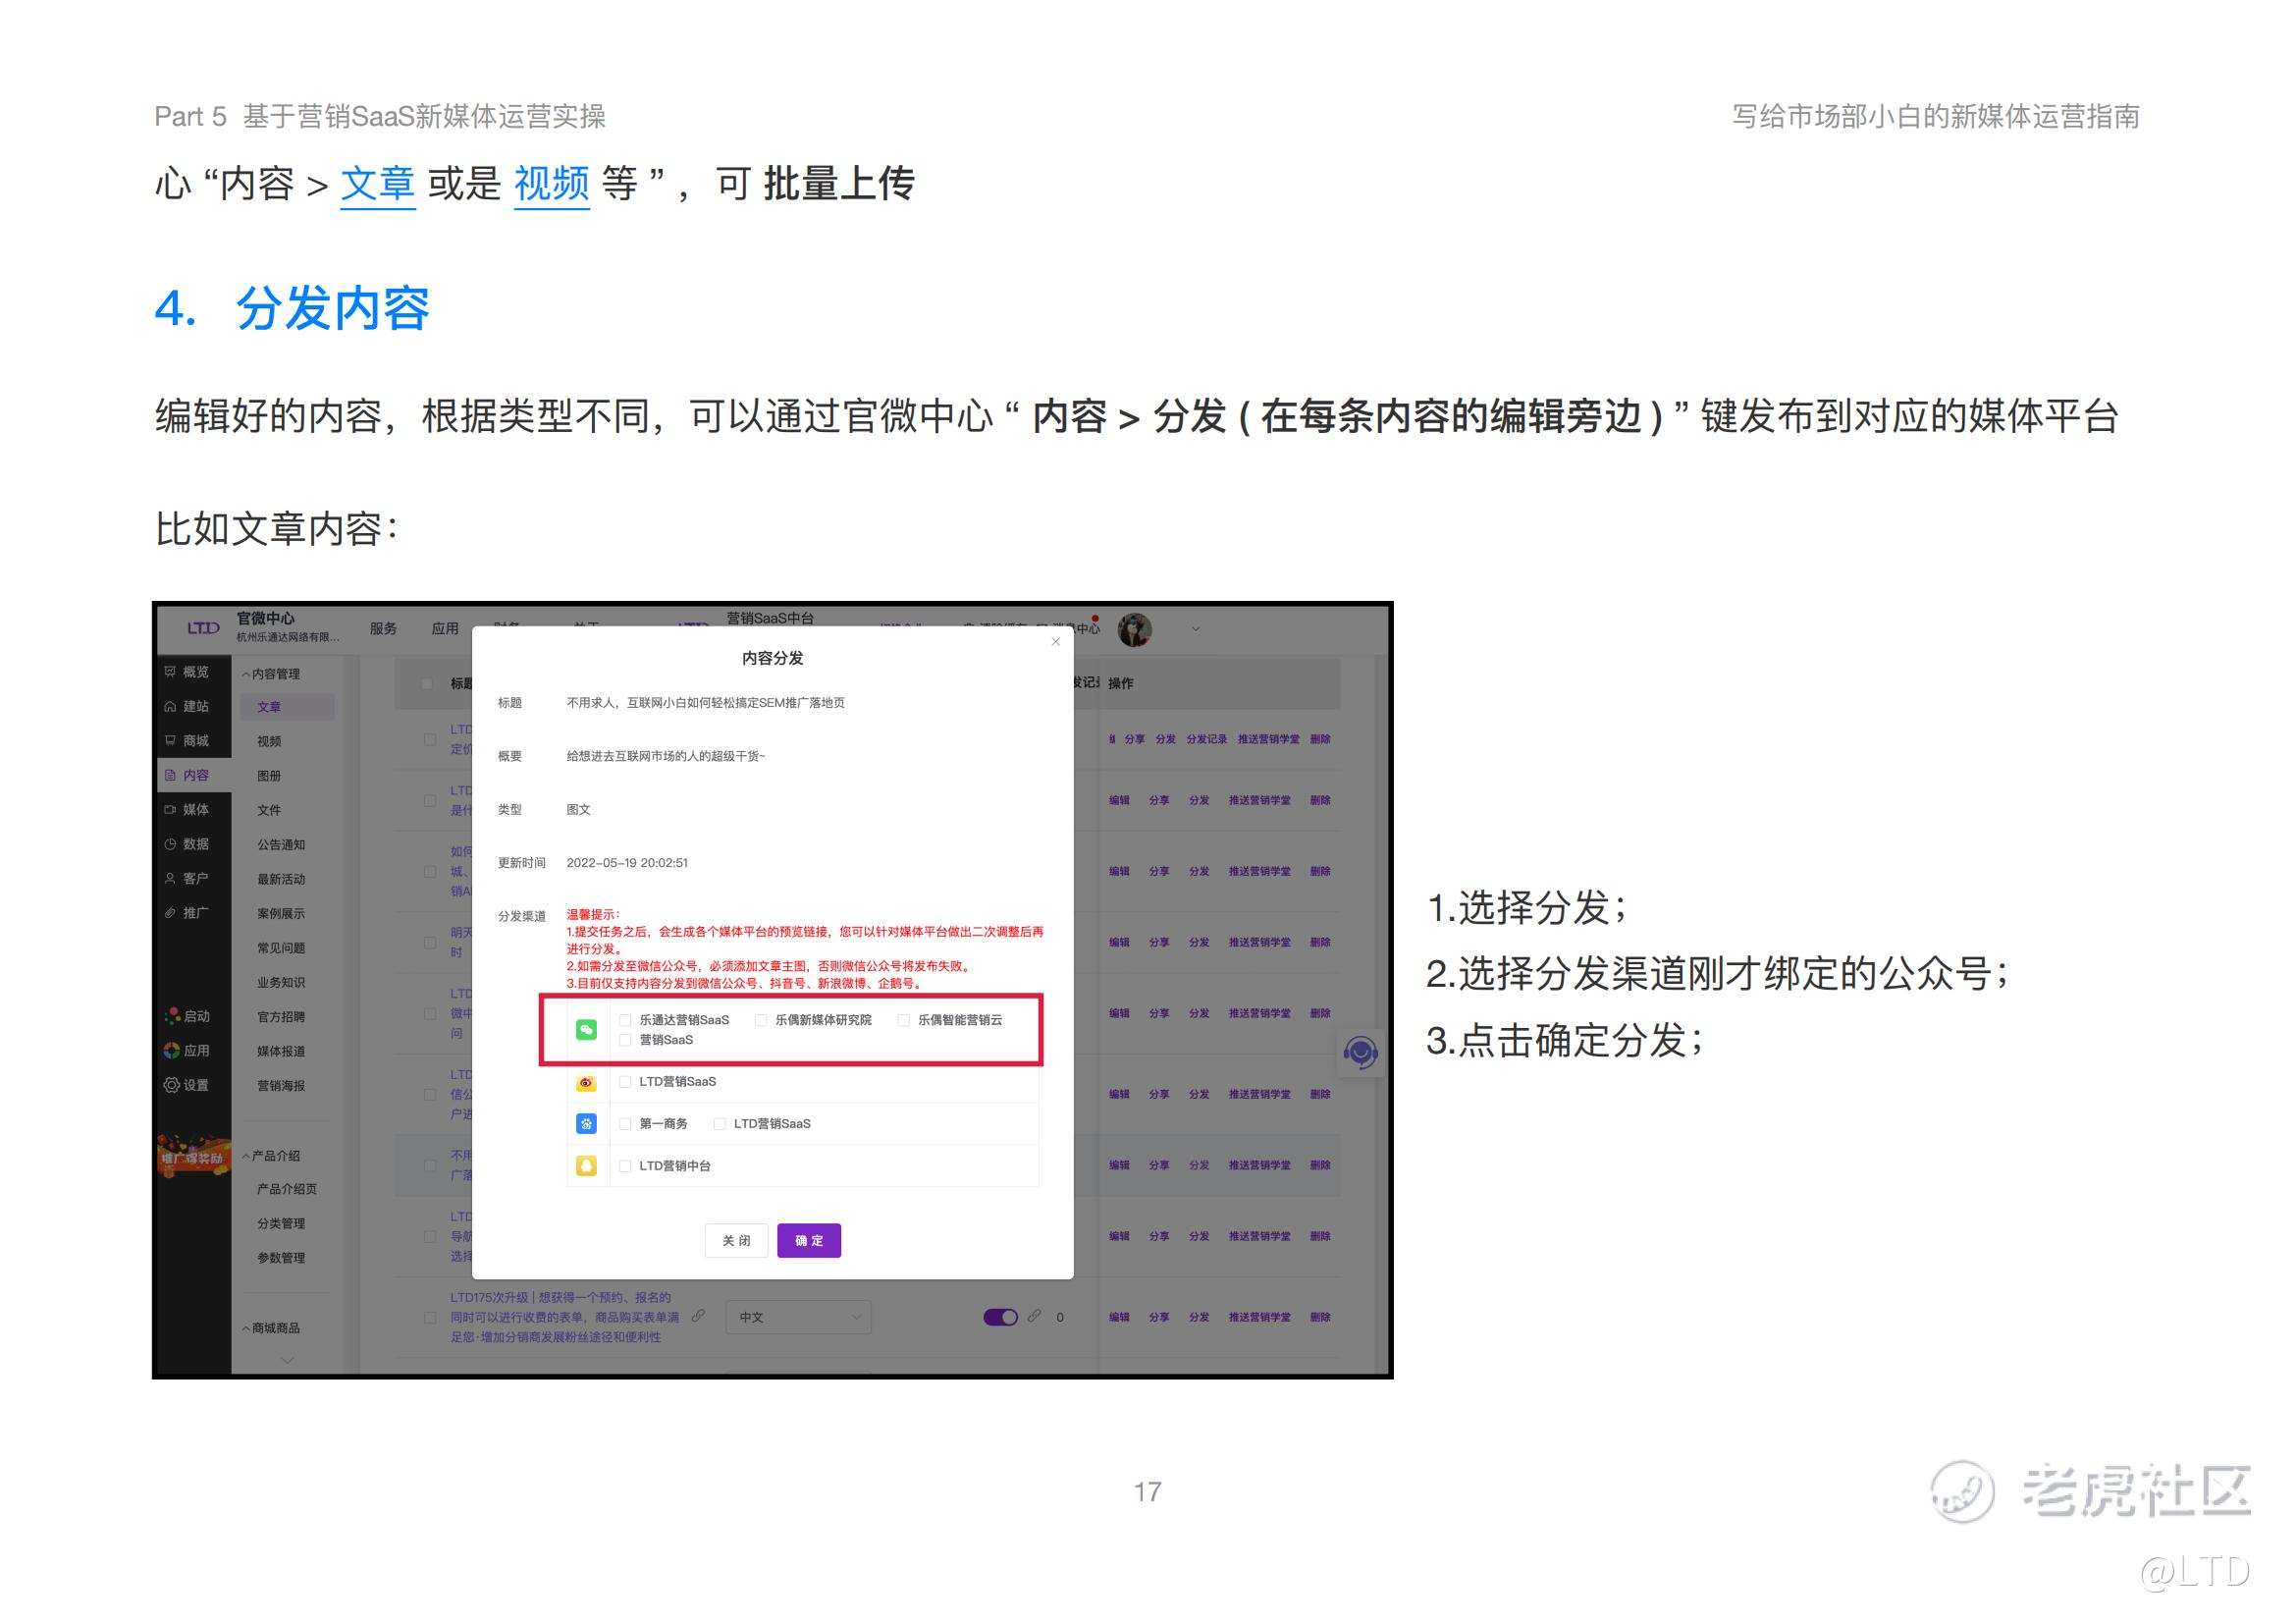This screenshot has height=1623, width=2296.
Task: Open the 服务 top menu item
Action: pyautogui.click(x=383, y=628)
